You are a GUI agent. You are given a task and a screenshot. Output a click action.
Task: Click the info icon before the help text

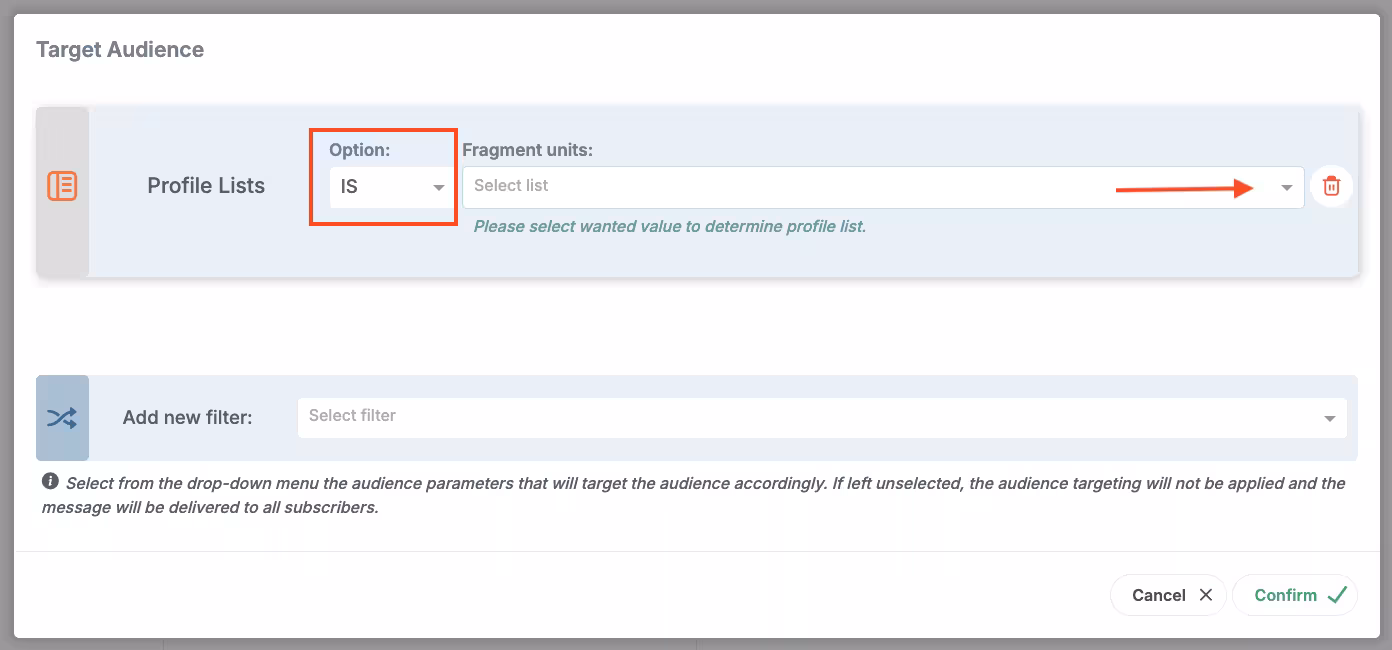click(50, 482)
